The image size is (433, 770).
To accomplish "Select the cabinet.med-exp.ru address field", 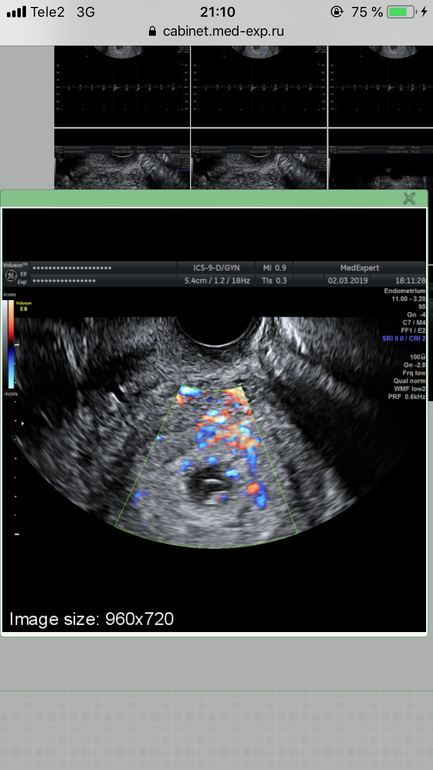I will coord(216,31).
